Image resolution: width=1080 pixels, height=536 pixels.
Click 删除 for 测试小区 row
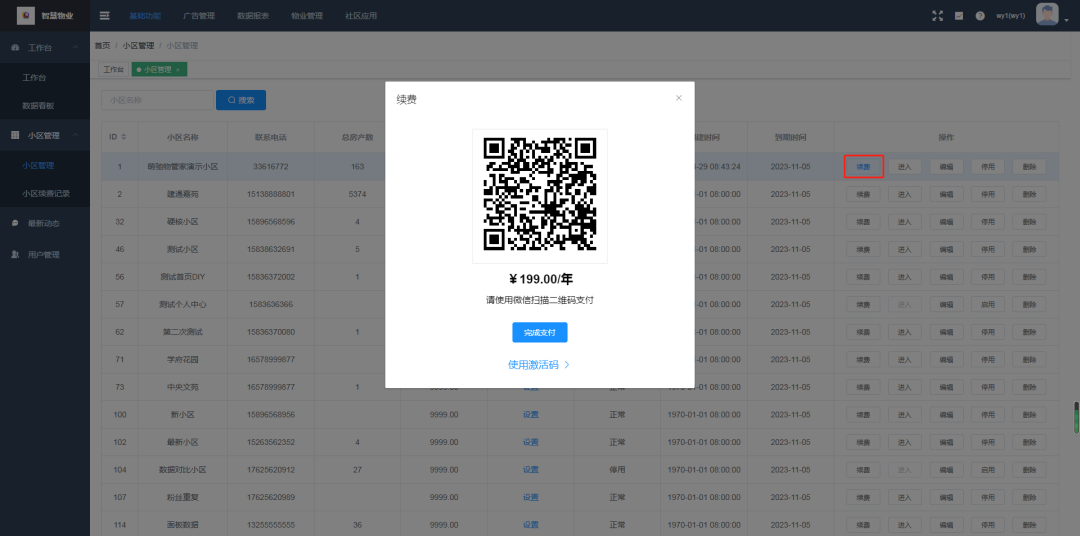click(x=1029, y=249)
